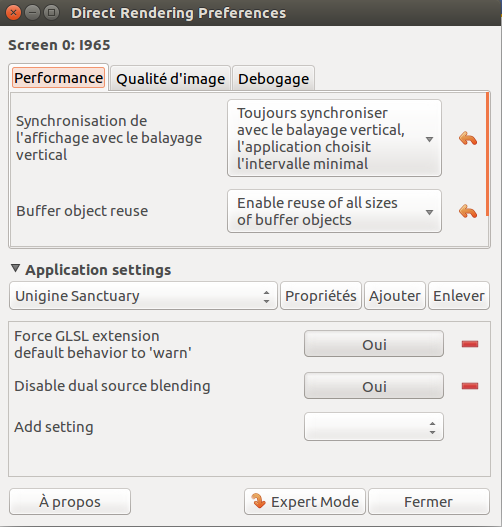Toggle Disable dual source blending Oui button
502x527 pixels.
374,386
